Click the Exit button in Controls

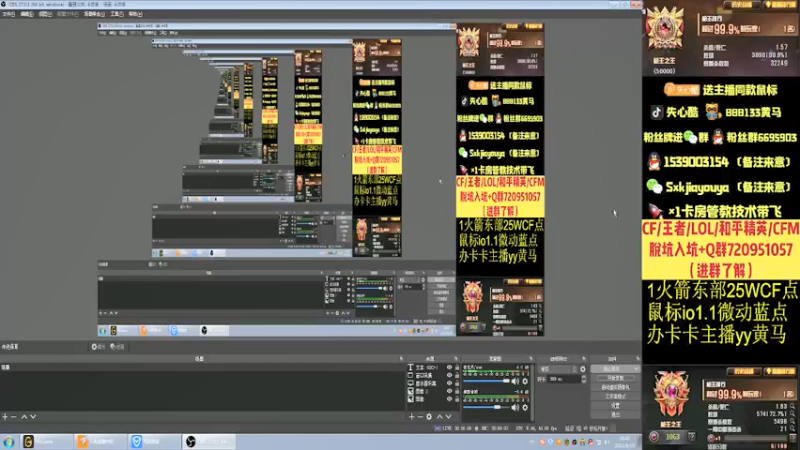(615, 414)
